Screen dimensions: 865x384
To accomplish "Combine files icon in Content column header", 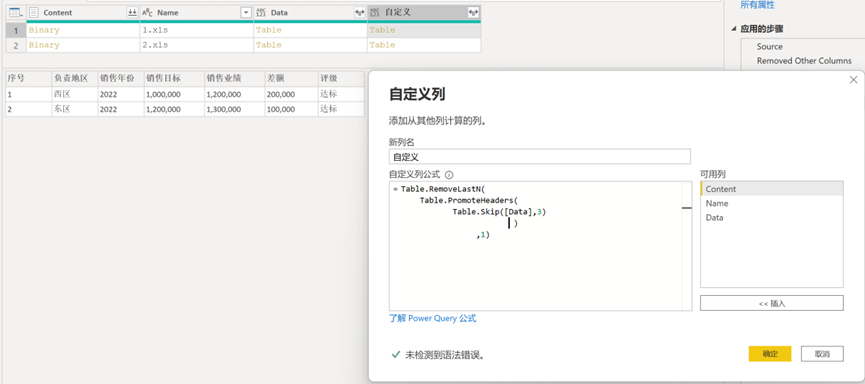I will pos(132,13).
